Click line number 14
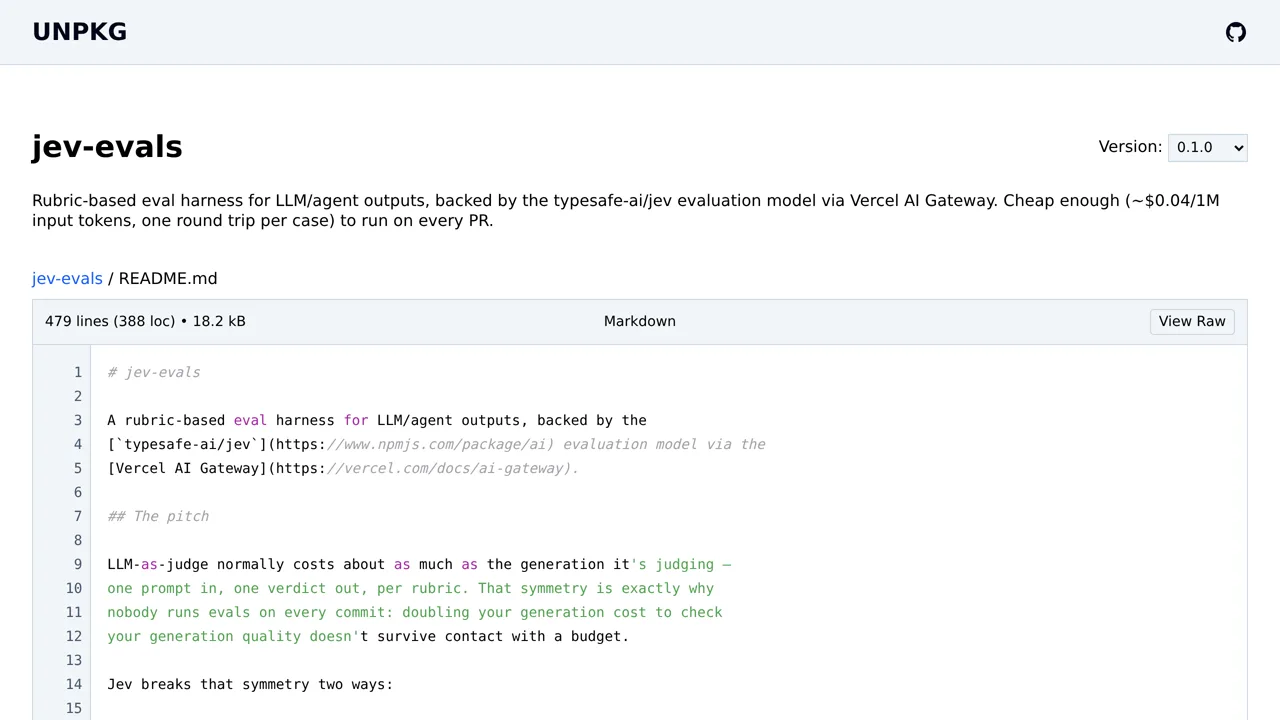 coord(74,684)
